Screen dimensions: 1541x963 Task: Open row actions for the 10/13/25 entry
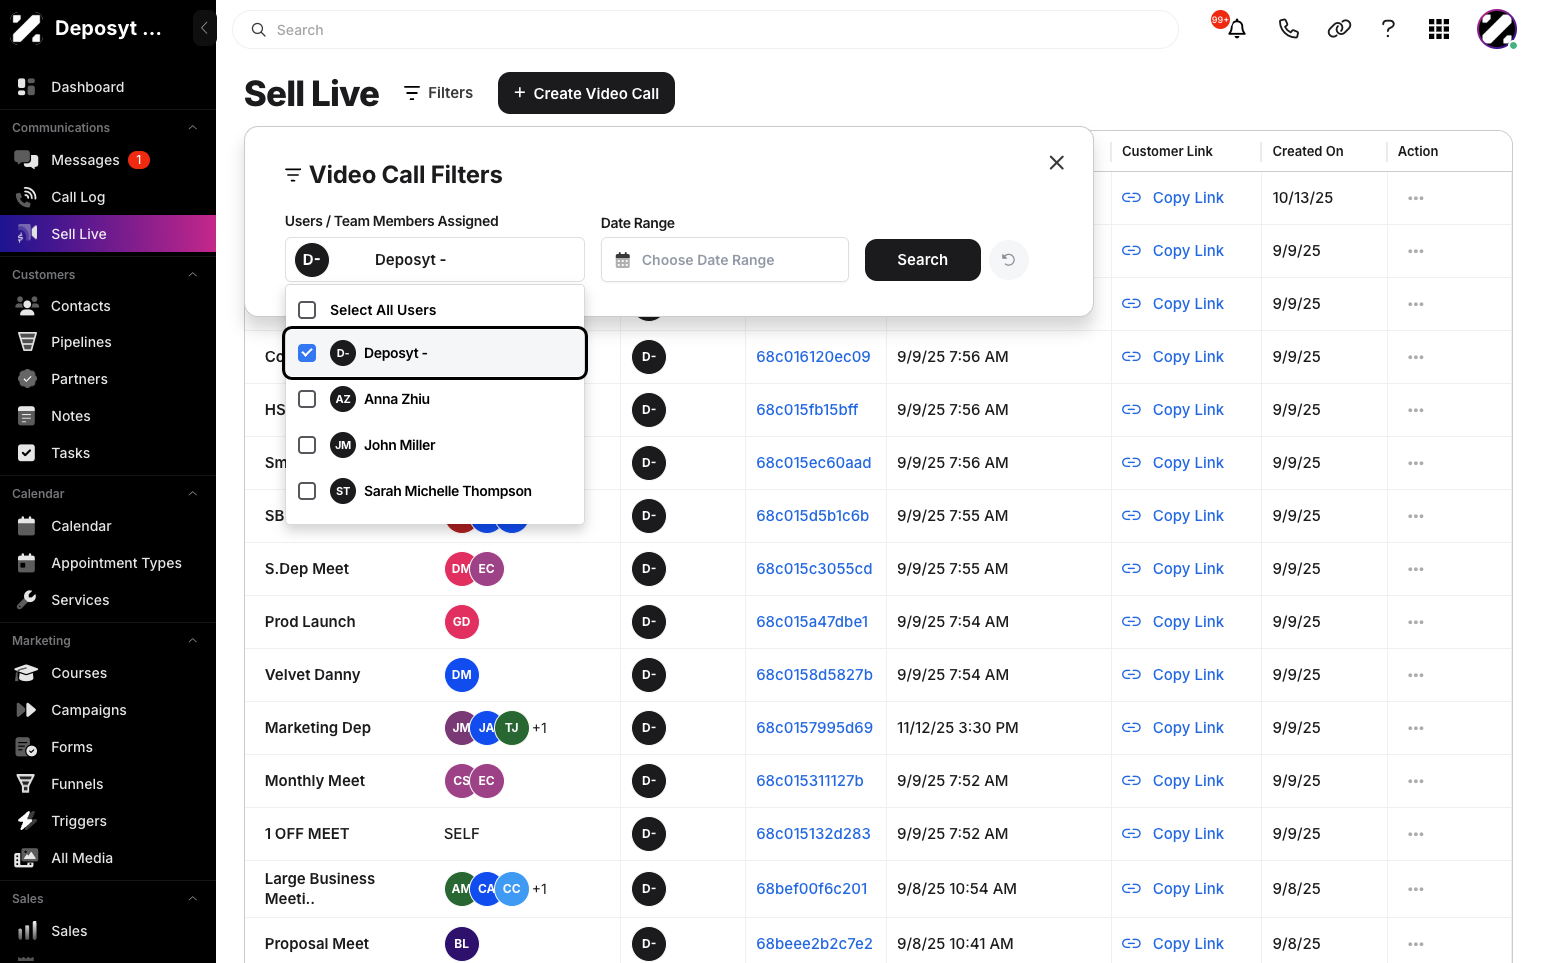1415,198
